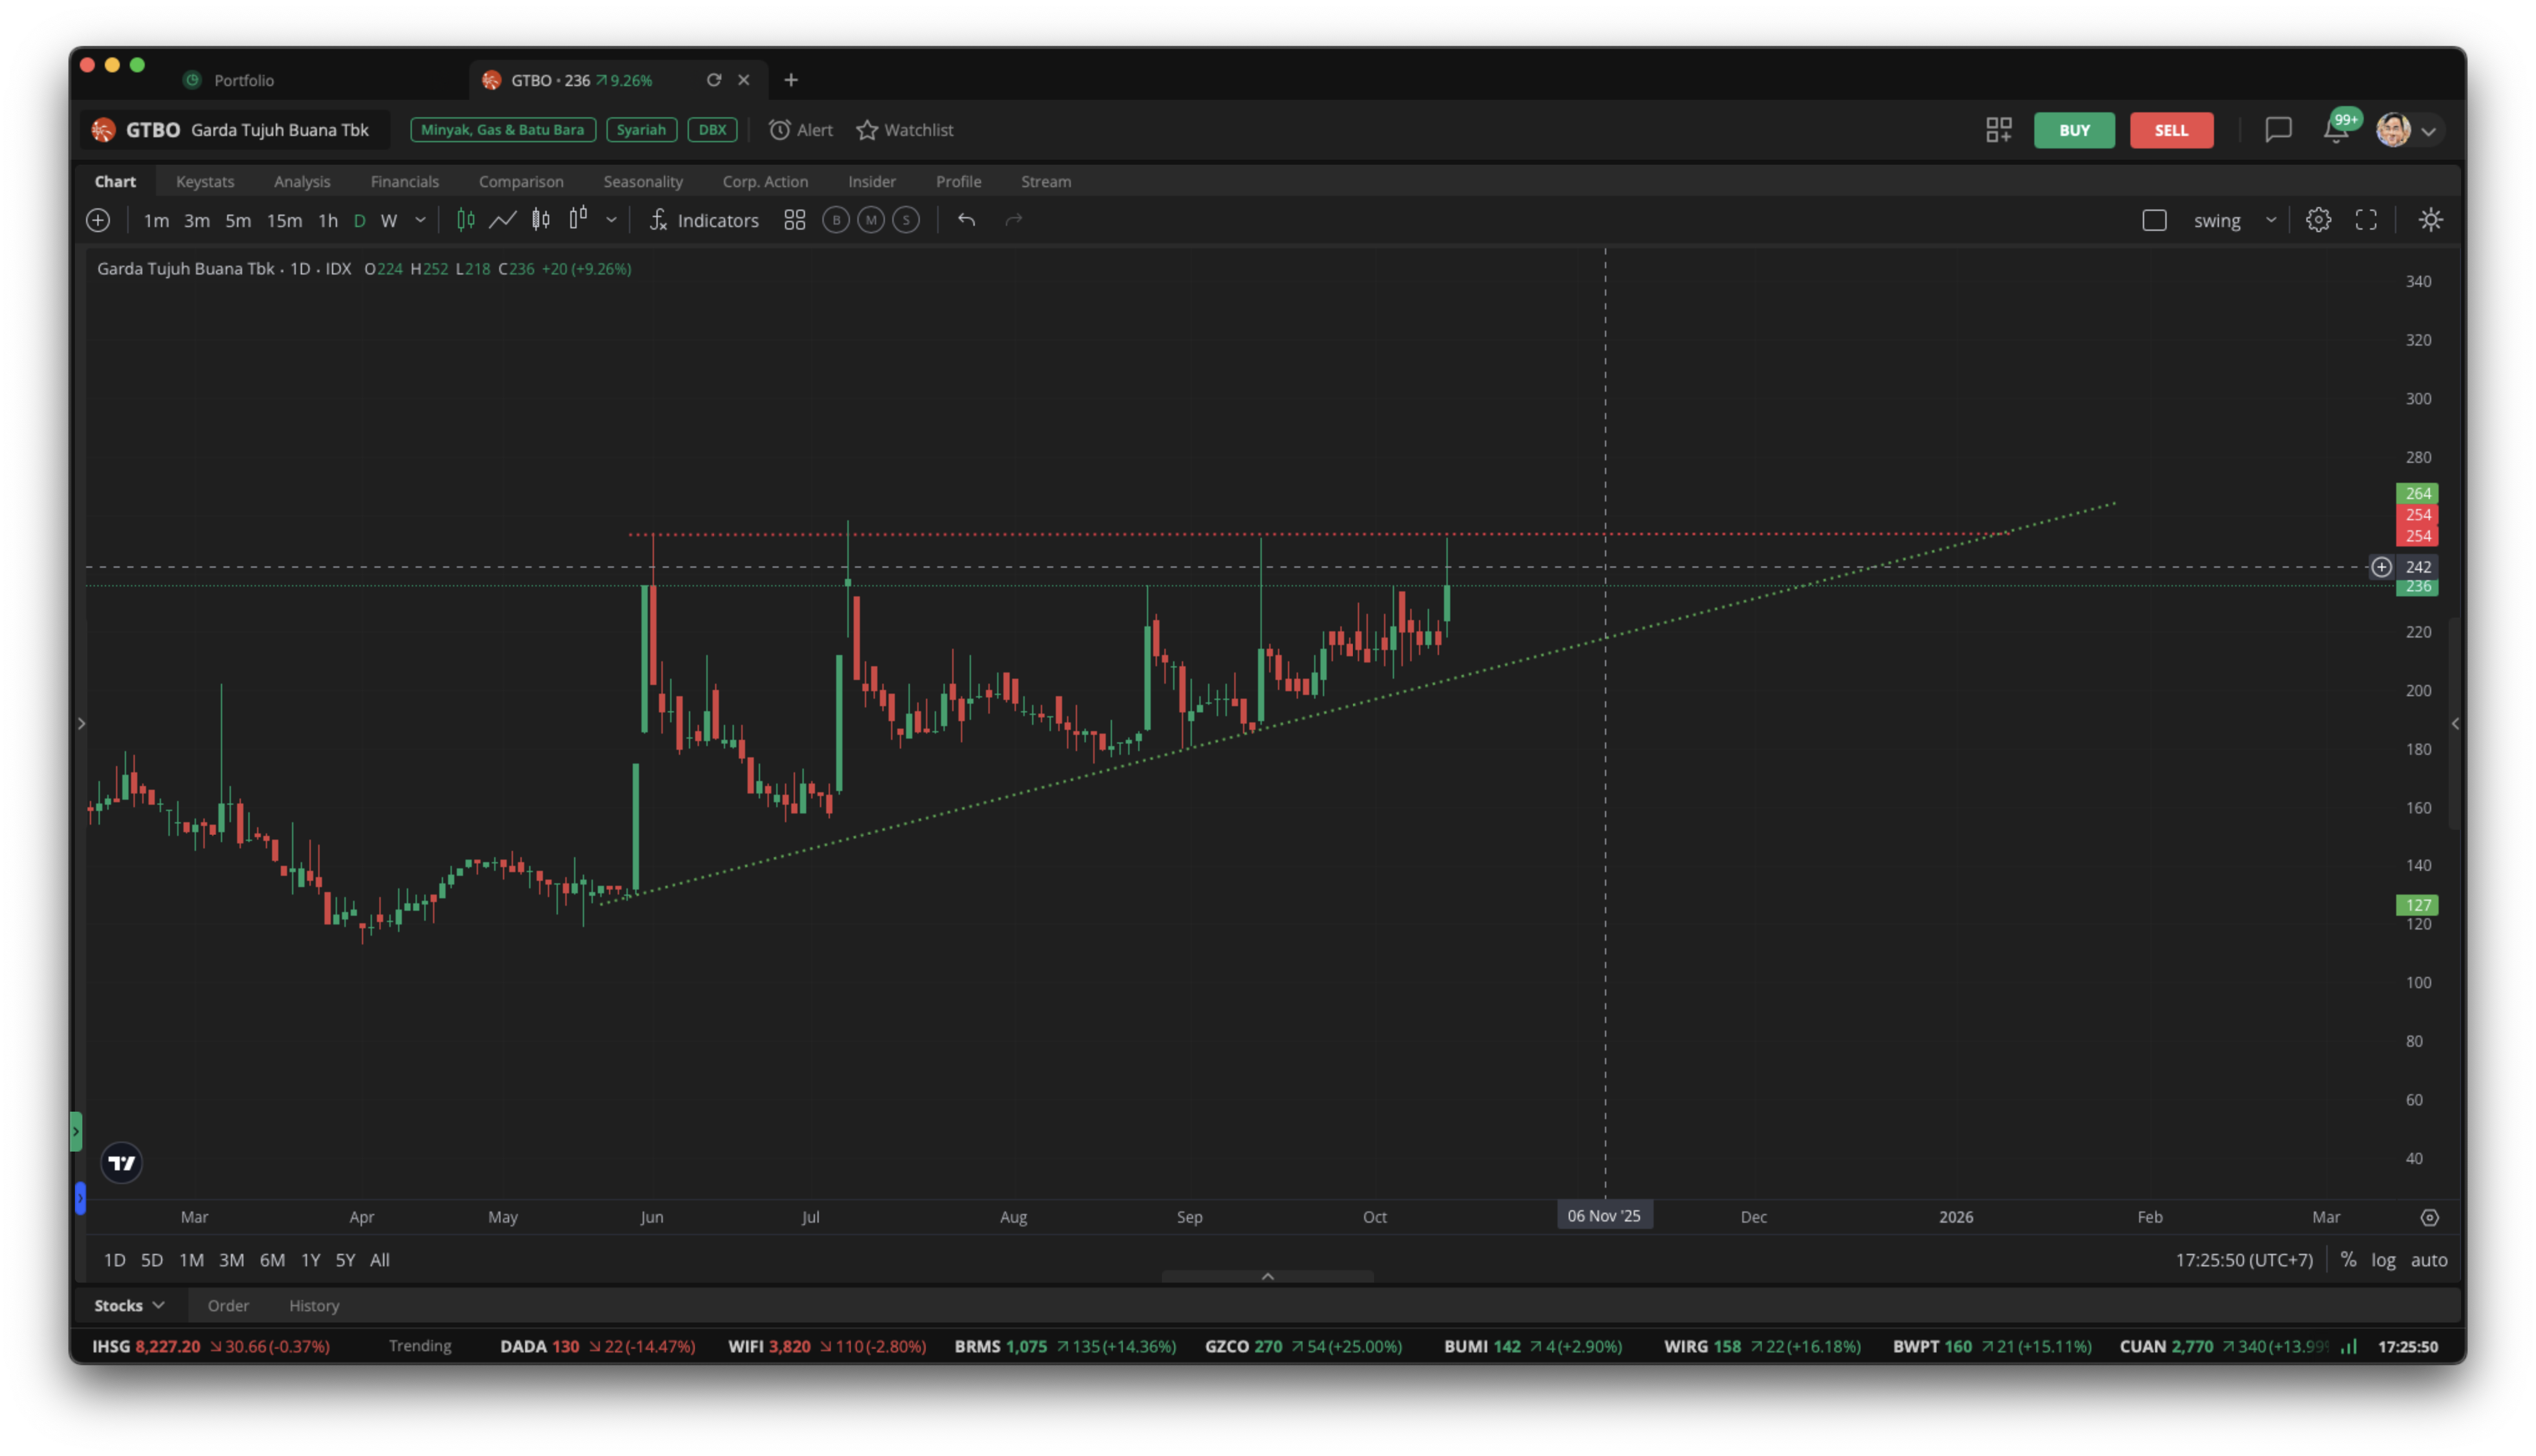Screen dimensions: 2536x1456
Task: Click the undo arrow in toolbar
Action: [x=966, y=220]
